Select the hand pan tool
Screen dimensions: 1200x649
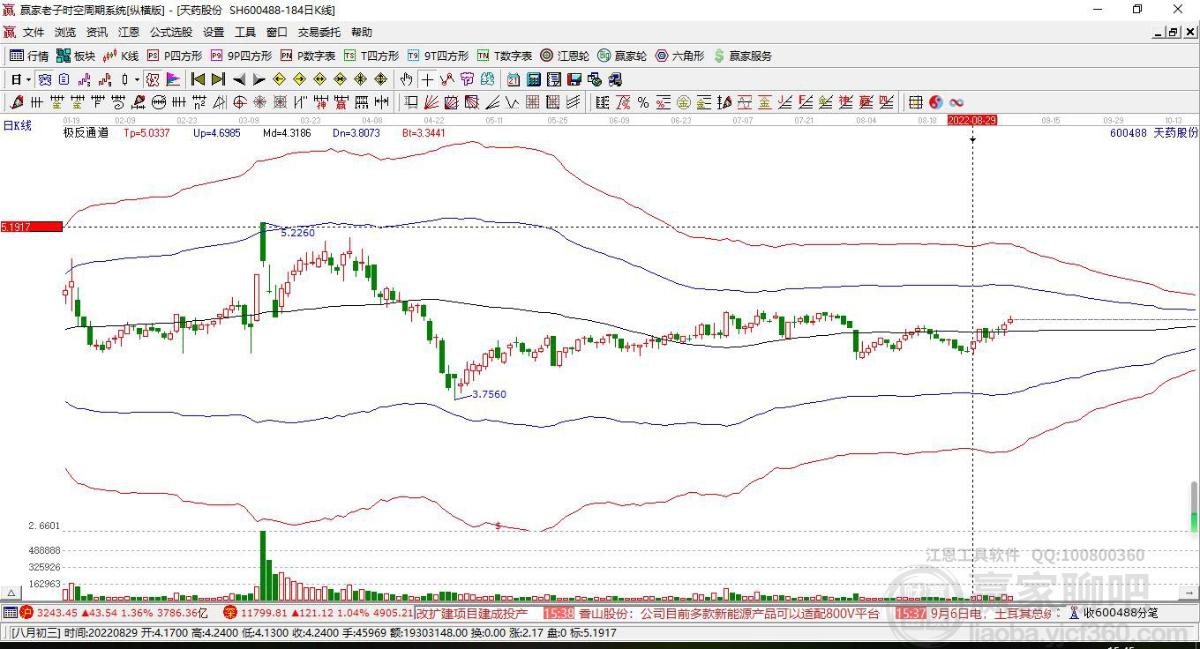pos(407,79)
